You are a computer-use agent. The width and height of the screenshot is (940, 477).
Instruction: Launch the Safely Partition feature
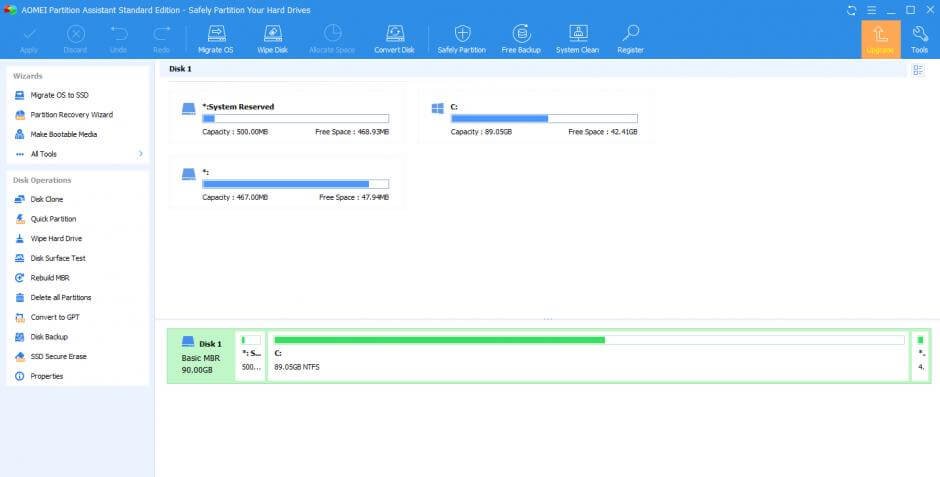462,40
